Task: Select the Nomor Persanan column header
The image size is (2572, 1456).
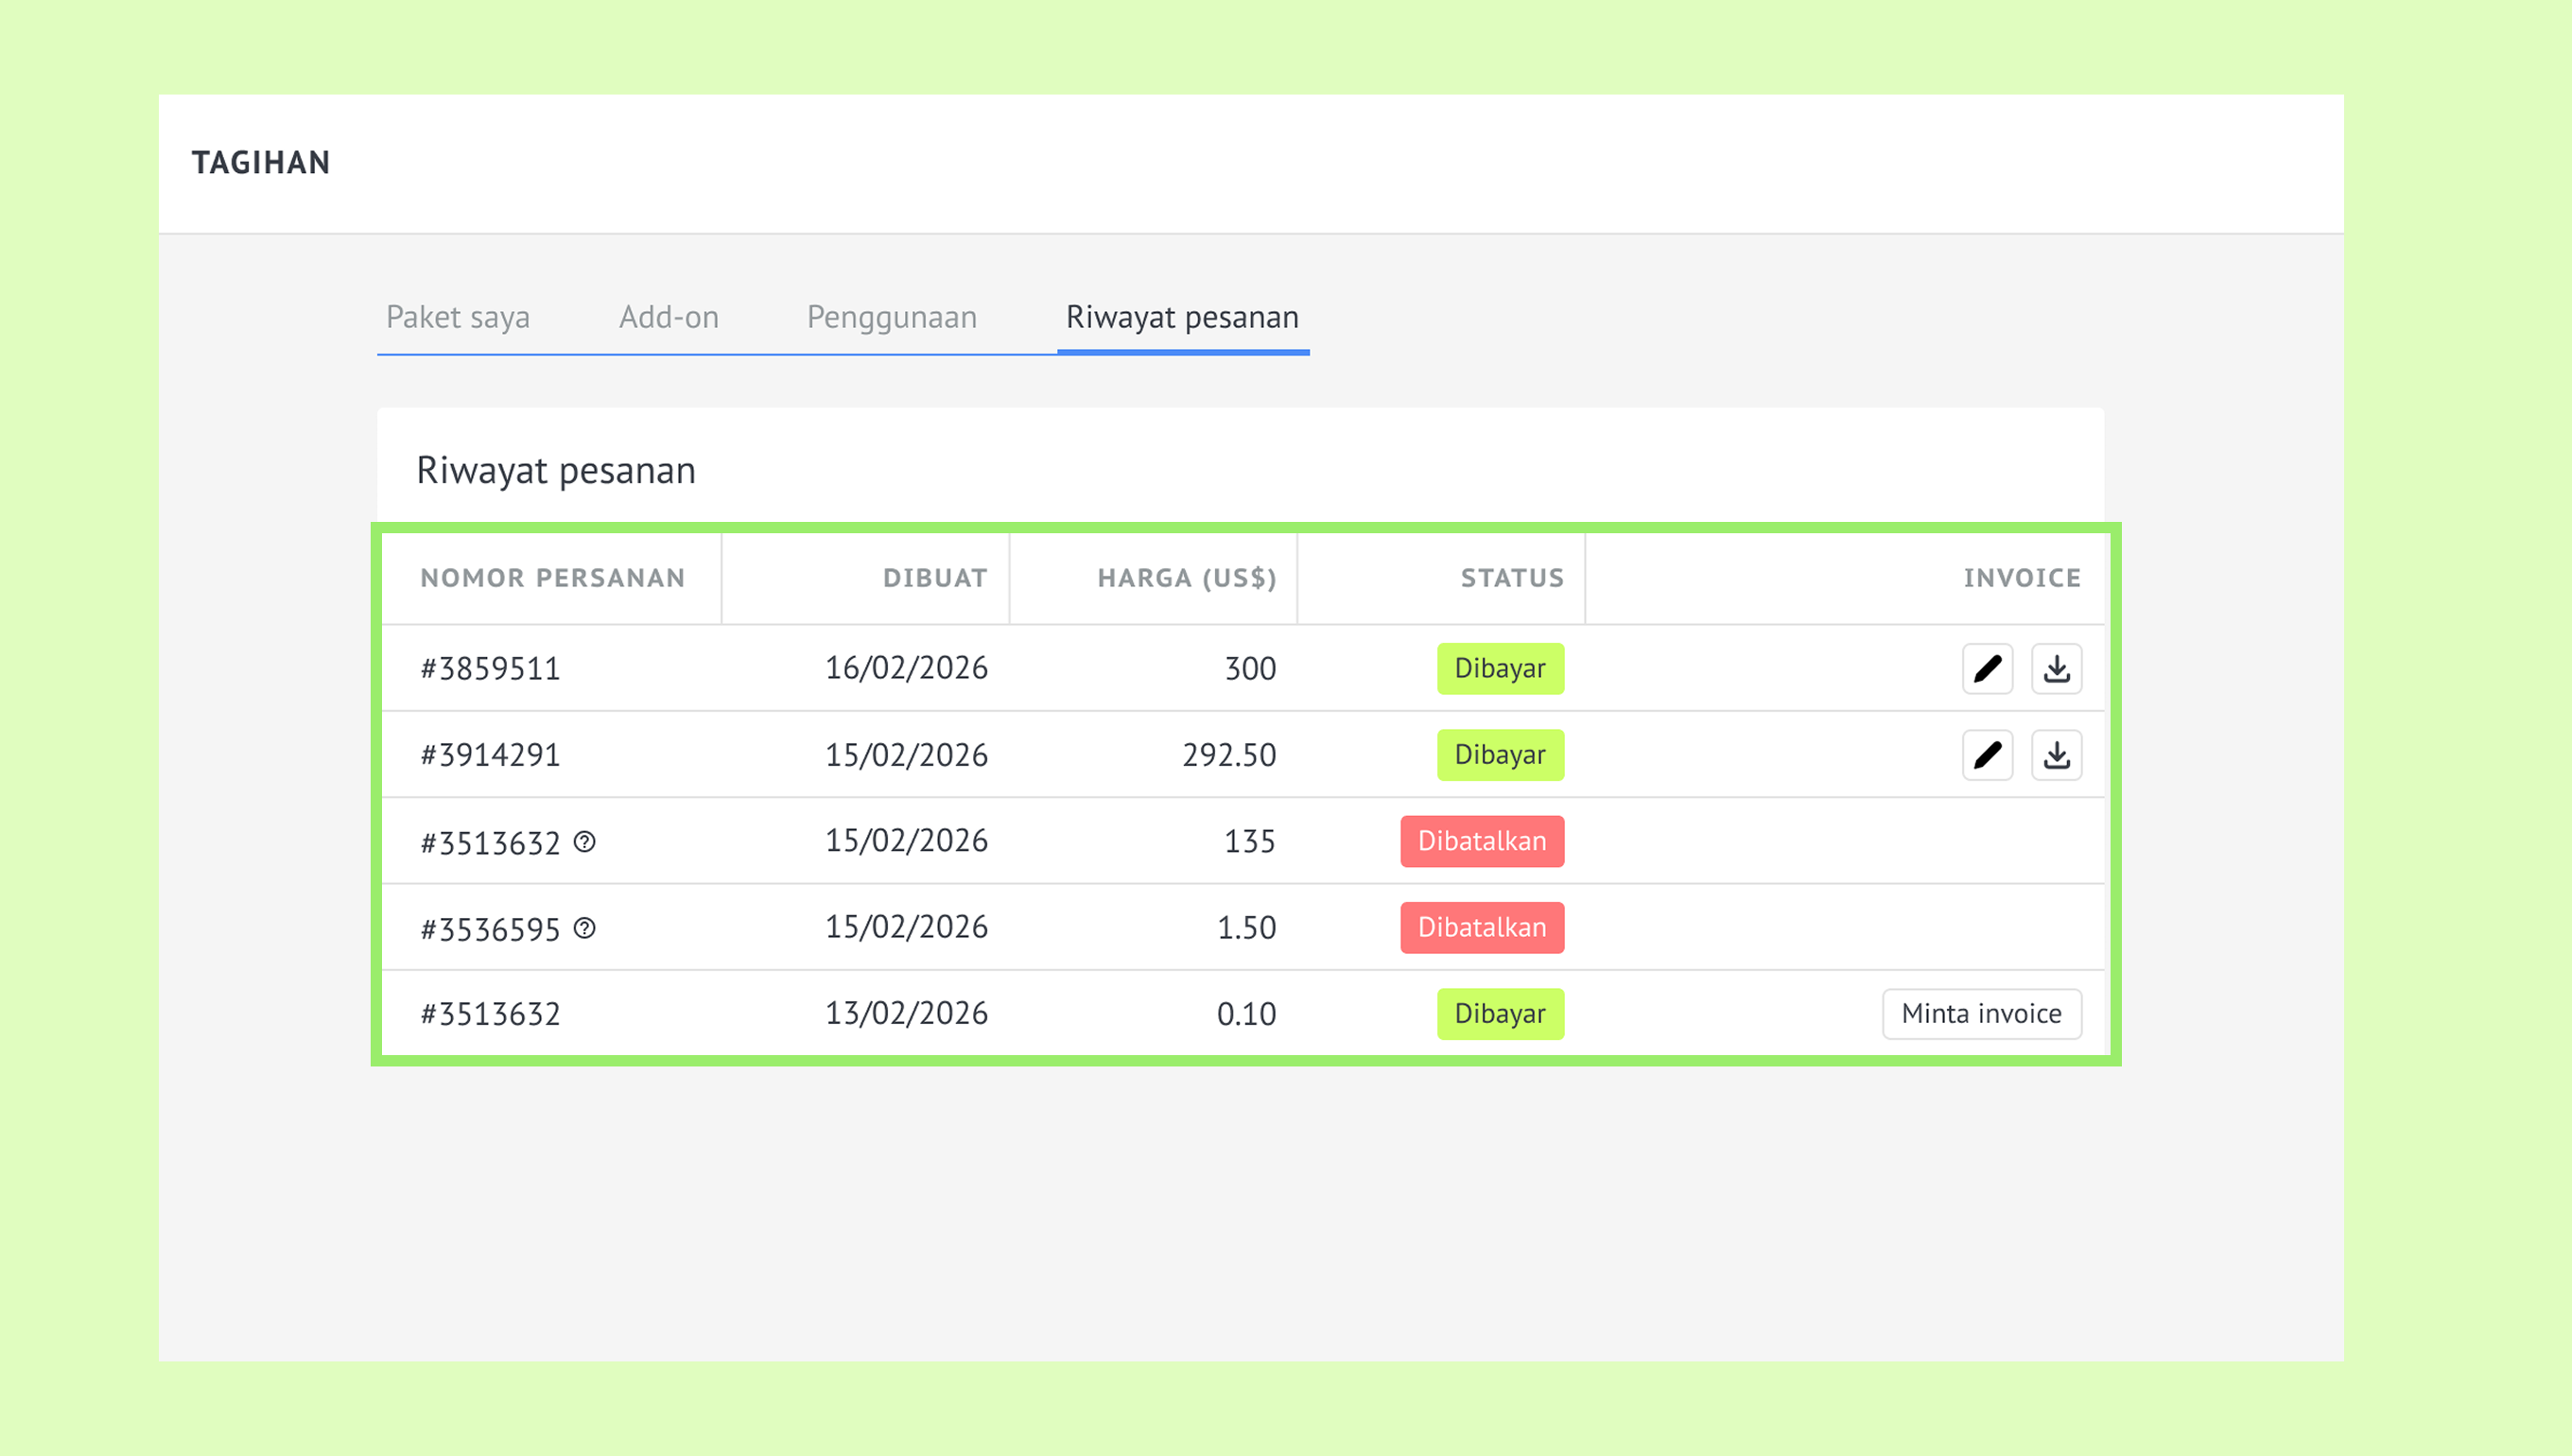Action: (552, 578)
